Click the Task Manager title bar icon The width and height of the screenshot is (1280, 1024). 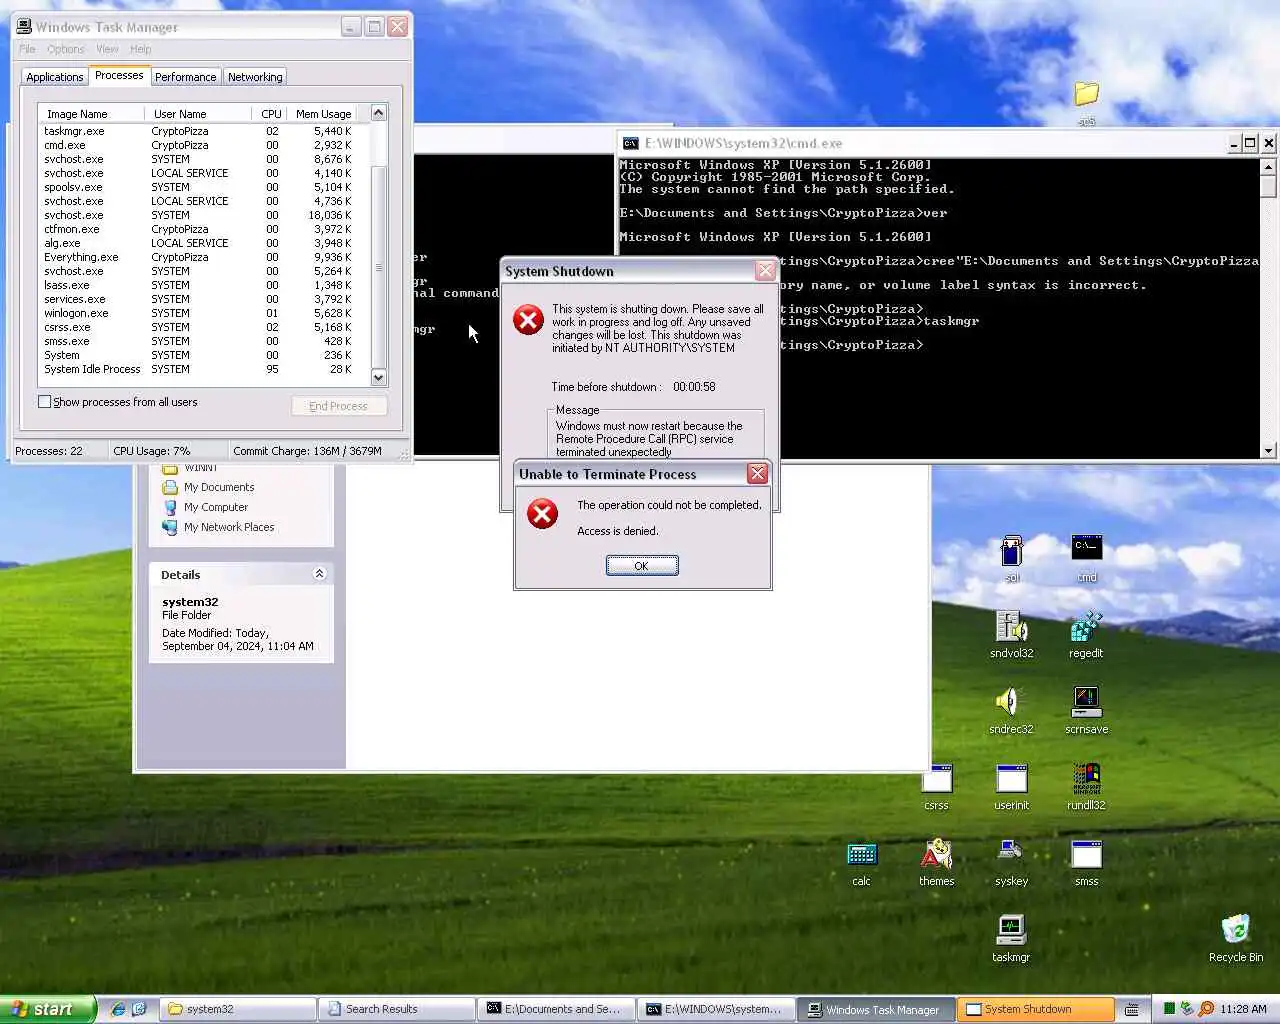point(24,27)
